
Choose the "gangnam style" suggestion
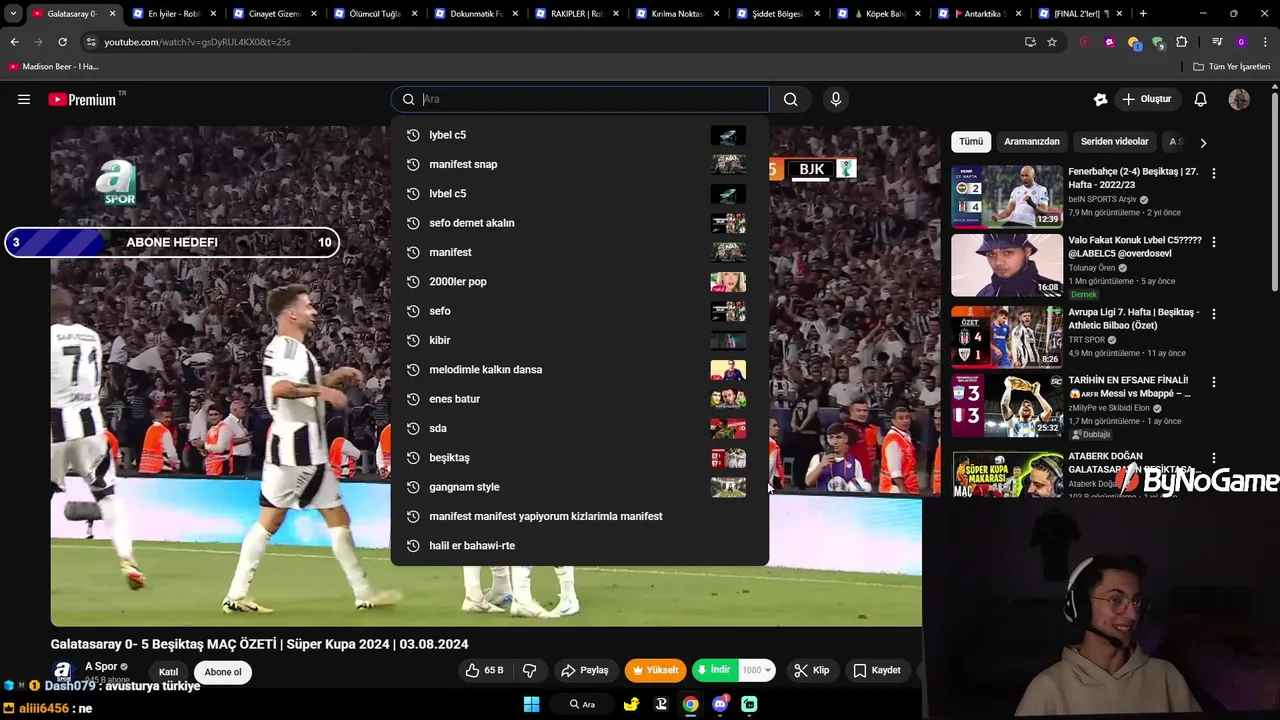(580, 487)
